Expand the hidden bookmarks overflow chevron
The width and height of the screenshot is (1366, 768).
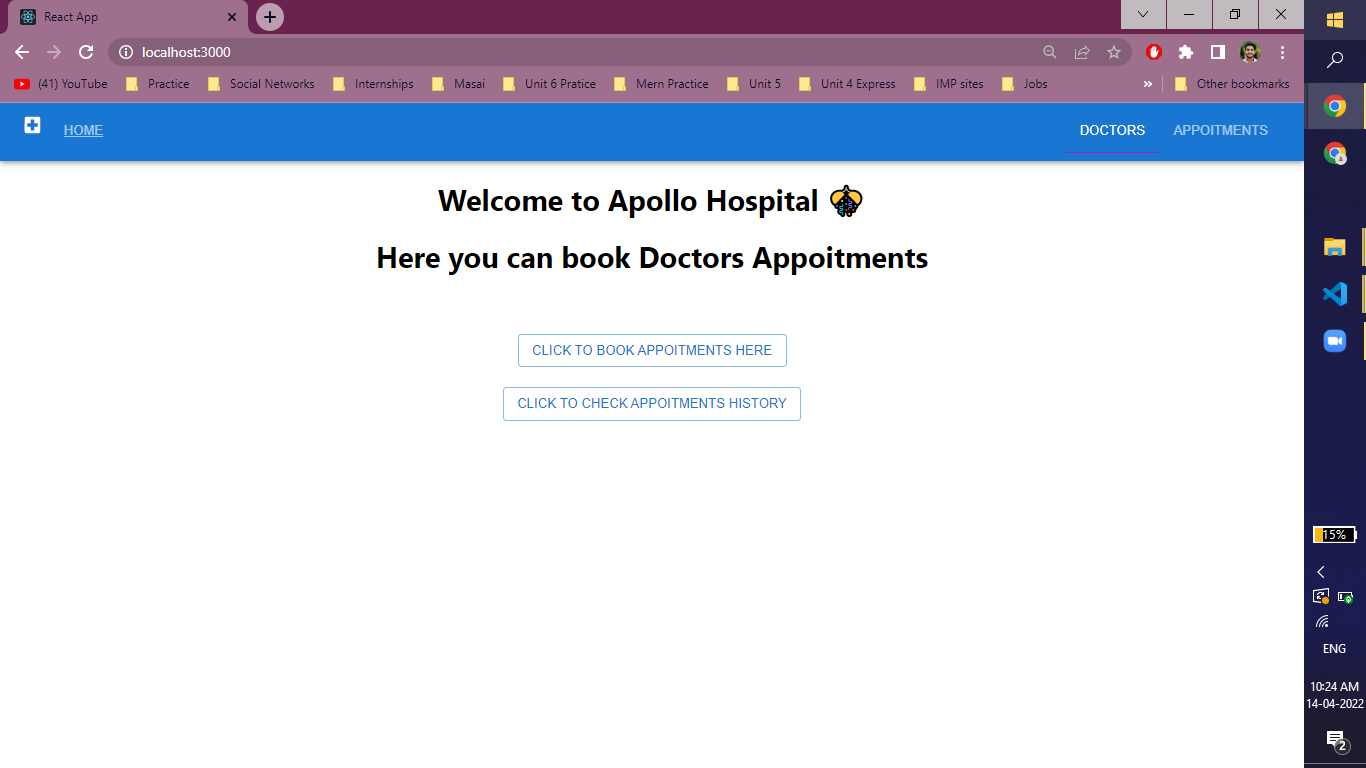click(1148, 84)
